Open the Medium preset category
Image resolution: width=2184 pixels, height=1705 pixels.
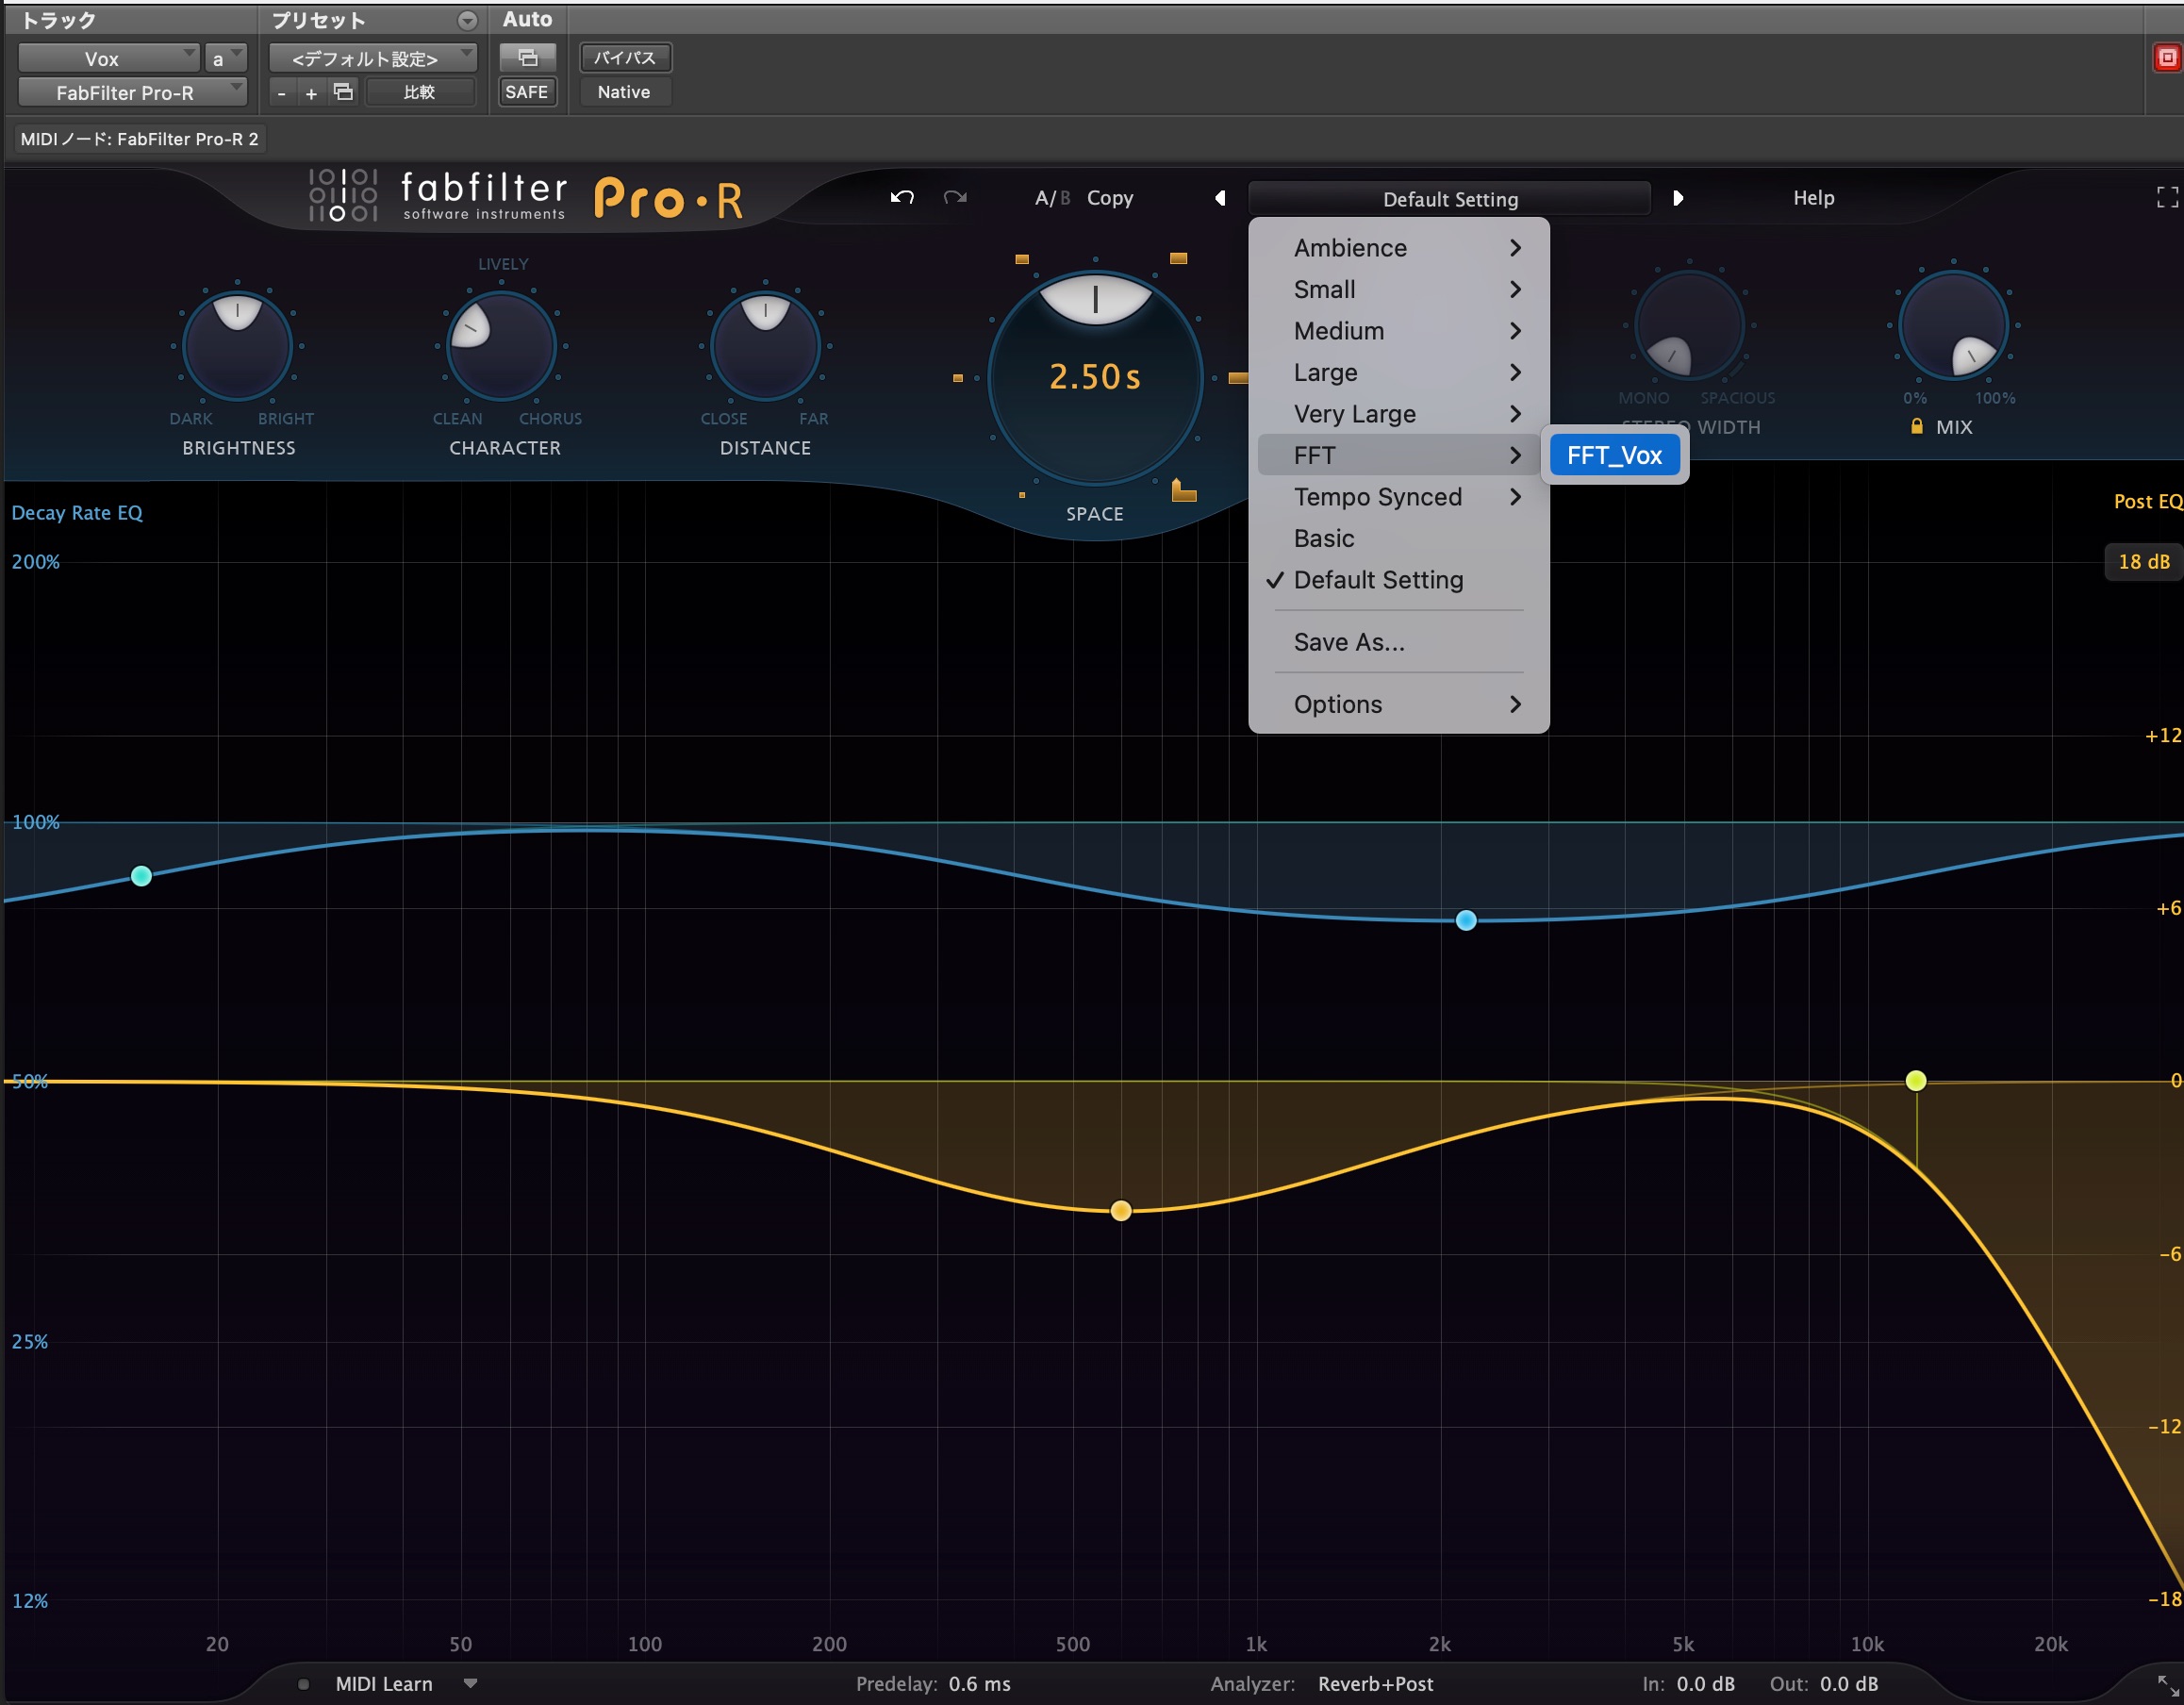pyautogui.click(x=1399, y=331)
